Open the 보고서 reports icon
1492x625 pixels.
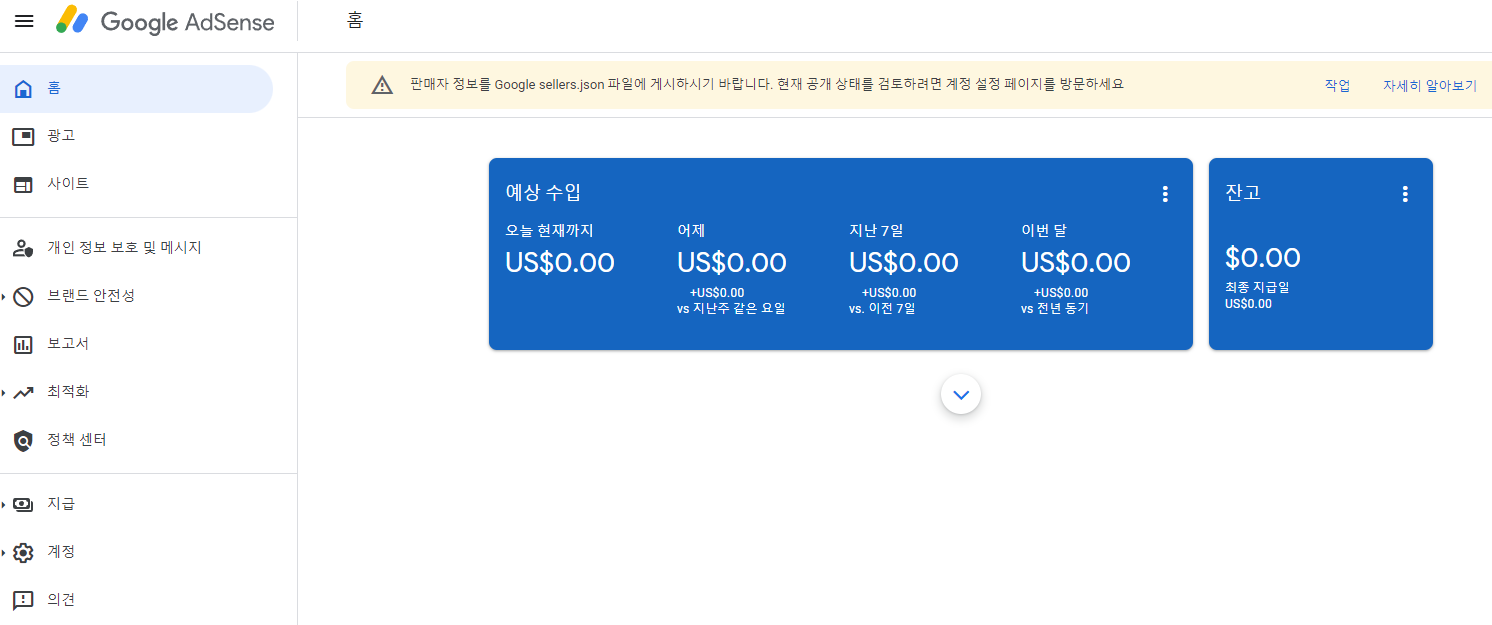(x=23, y=343)
